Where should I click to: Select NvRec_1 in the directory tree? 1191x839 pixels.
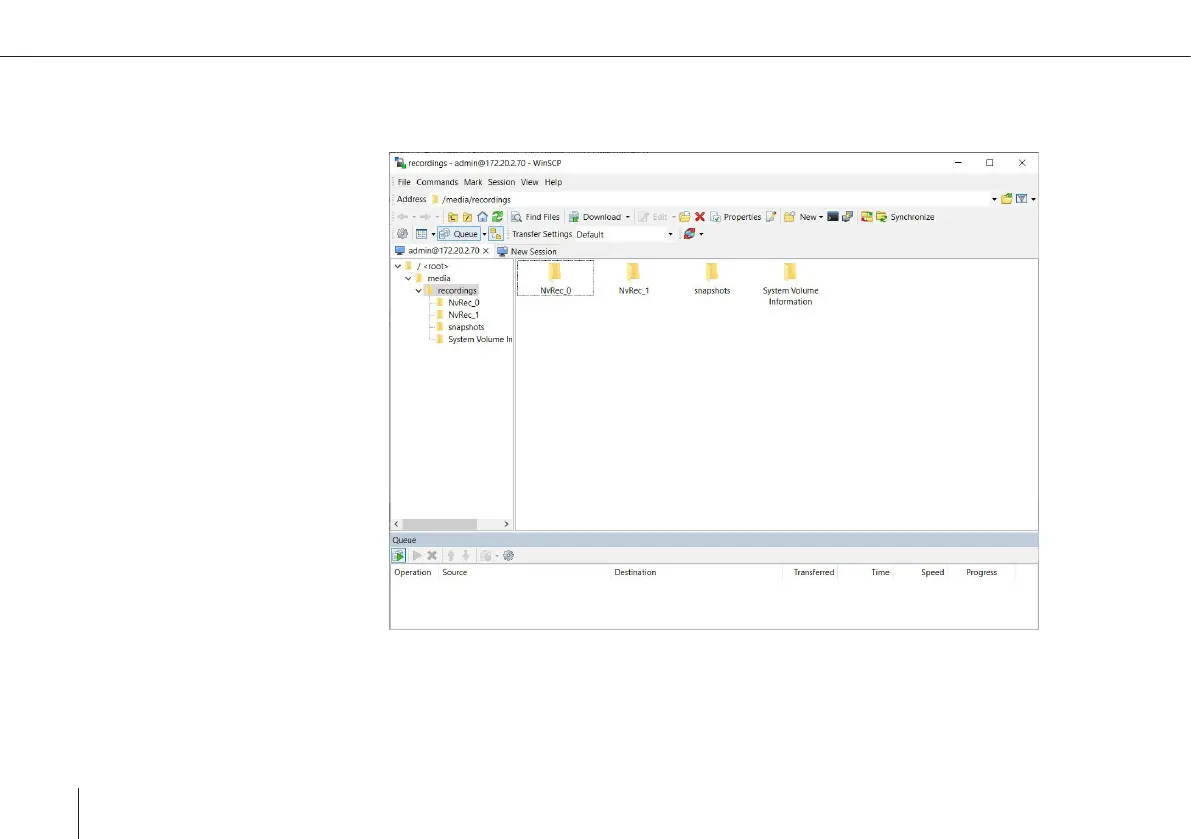click(463, 315)
